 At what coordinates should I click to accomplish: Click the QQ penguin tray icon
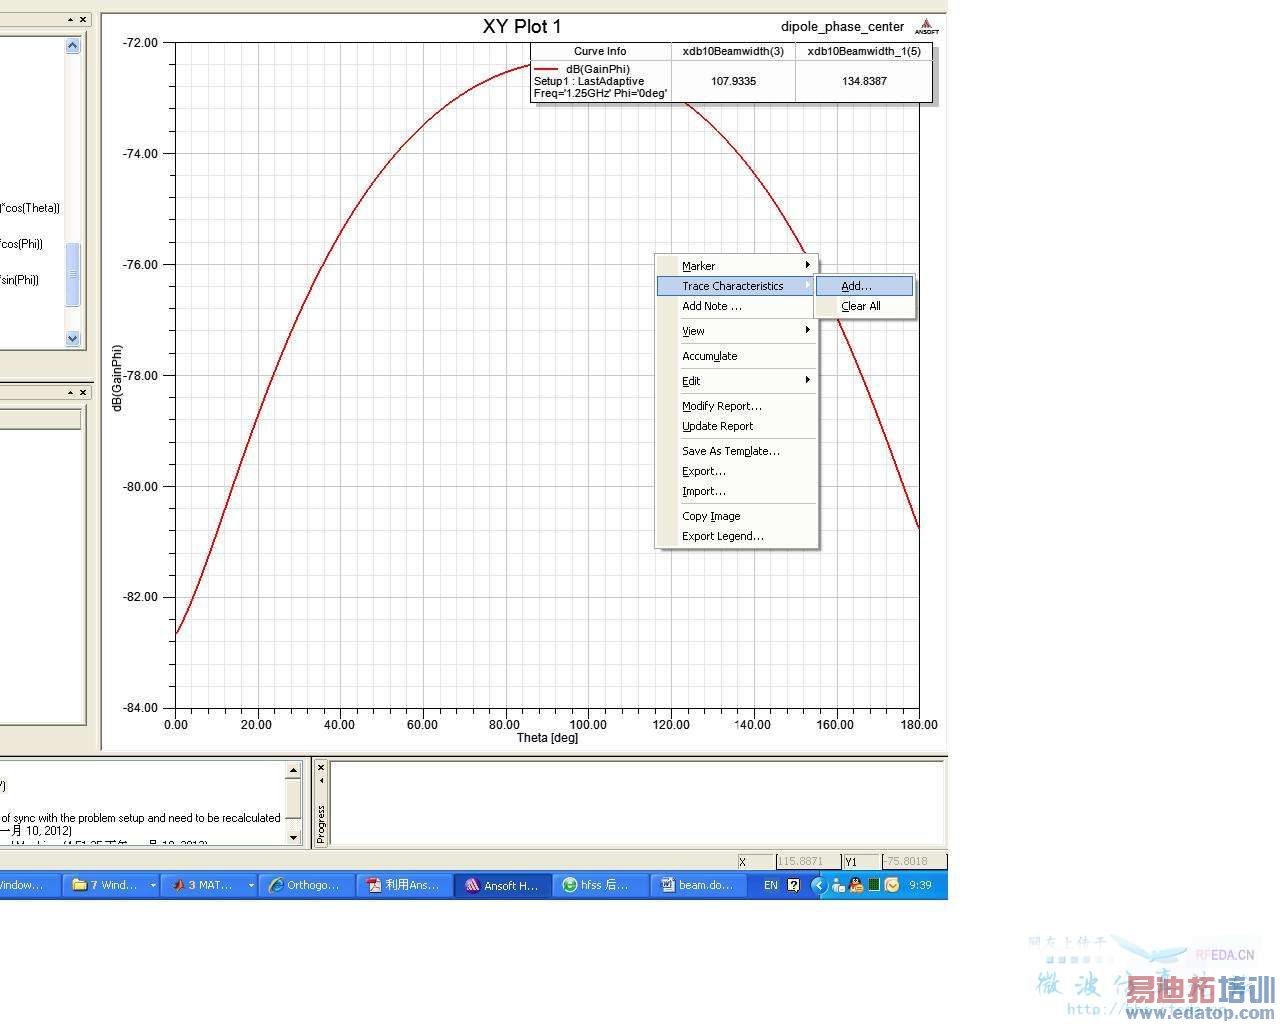[856, 885]
